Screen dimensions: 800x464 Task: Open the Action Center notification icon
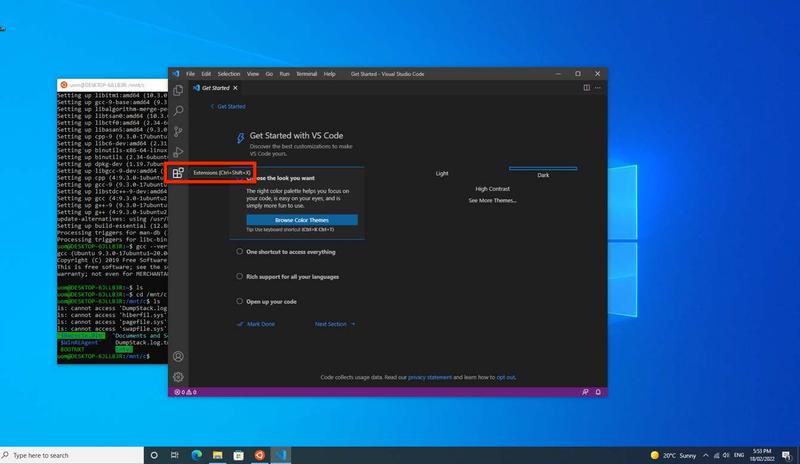pyautogui.click(x=786, y=455)
